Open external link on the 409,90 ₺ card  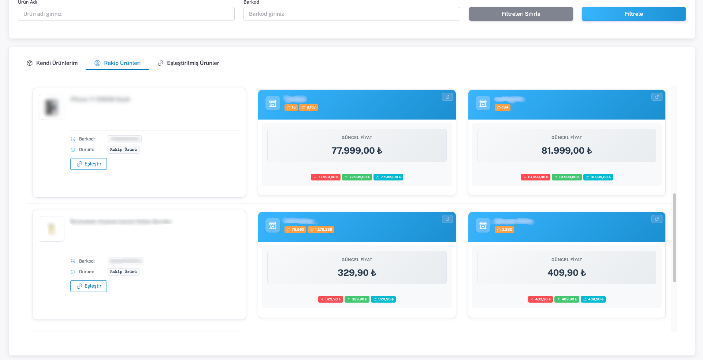click(x=656, y=219)
